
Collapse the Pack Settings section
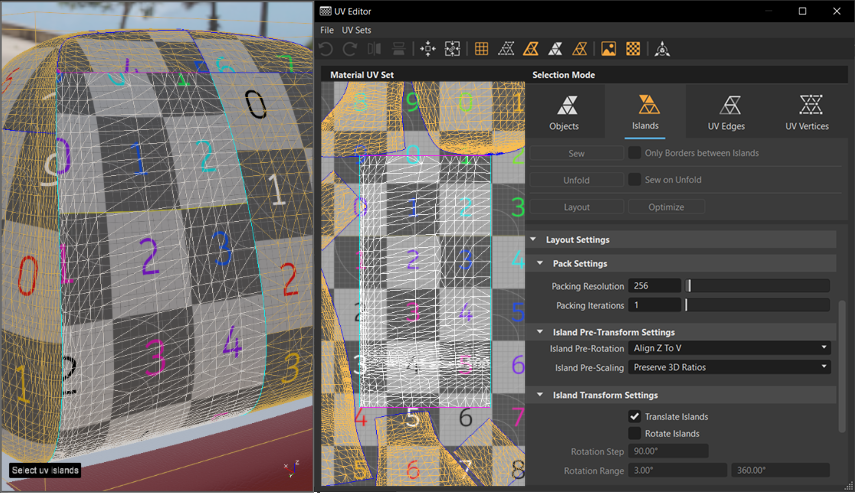(x=540, y=263)
